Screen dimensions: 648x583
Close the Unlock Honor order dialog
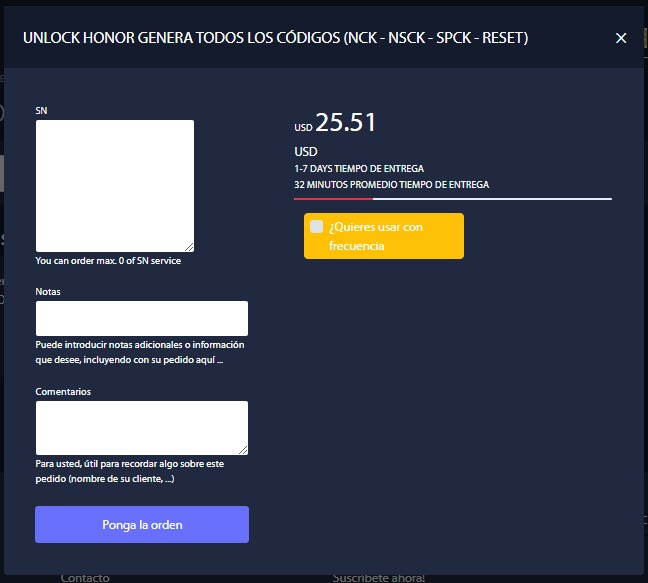coord(621,38)
